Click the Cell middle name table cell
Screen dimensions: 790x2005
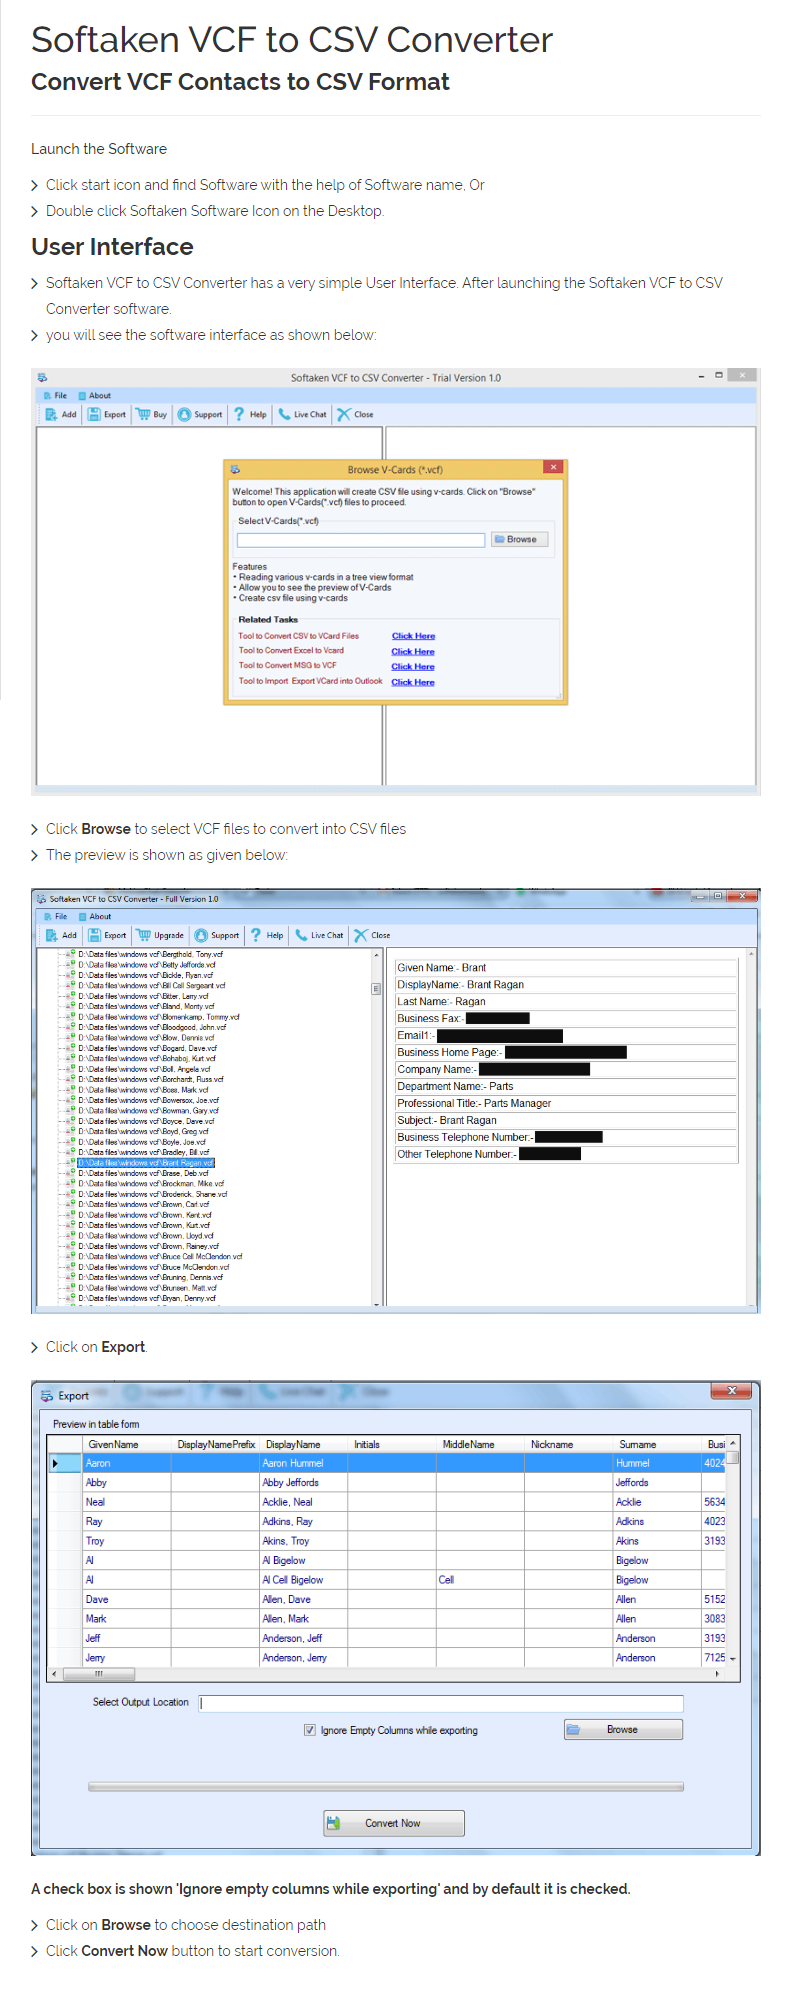point(480,1580)
